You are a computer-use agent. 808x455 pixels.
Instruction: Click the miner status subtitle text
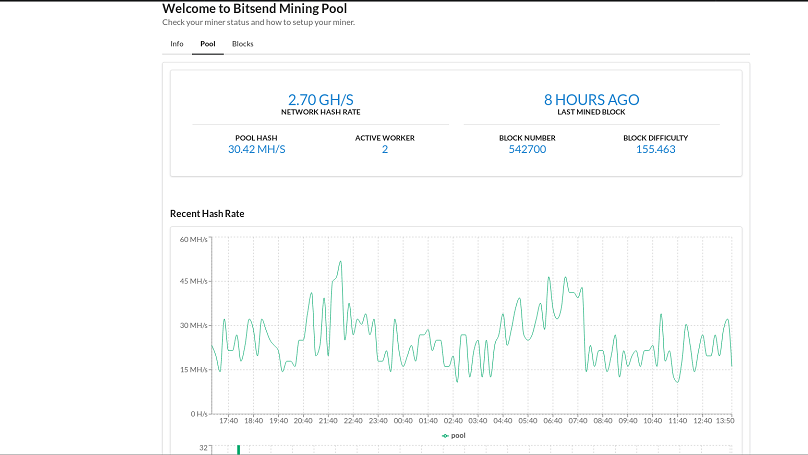click(259, 22)
